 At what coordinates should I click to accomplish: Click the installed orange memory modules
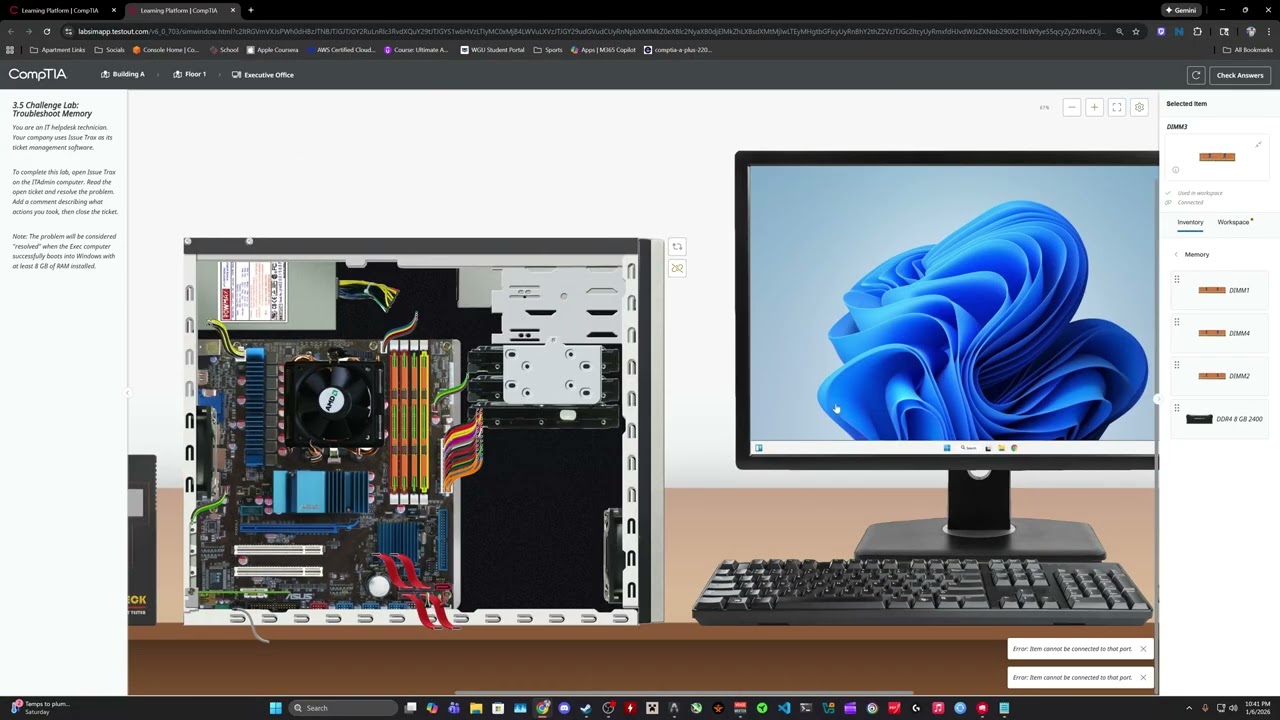[408, 420]
